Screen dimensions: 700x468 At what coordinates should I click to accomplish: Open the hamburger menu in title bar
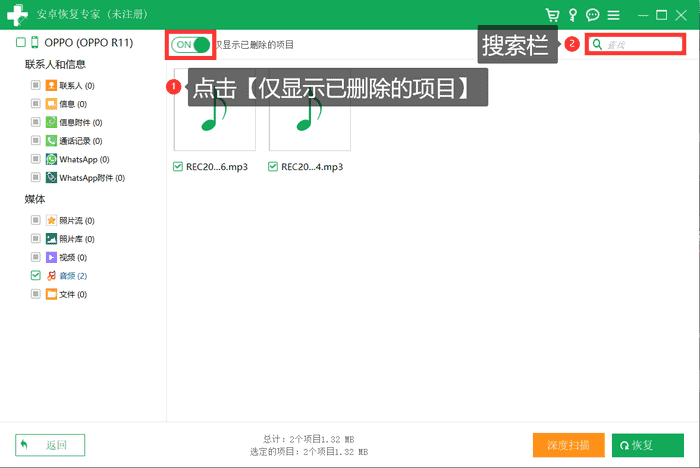[x=613, y=15]
